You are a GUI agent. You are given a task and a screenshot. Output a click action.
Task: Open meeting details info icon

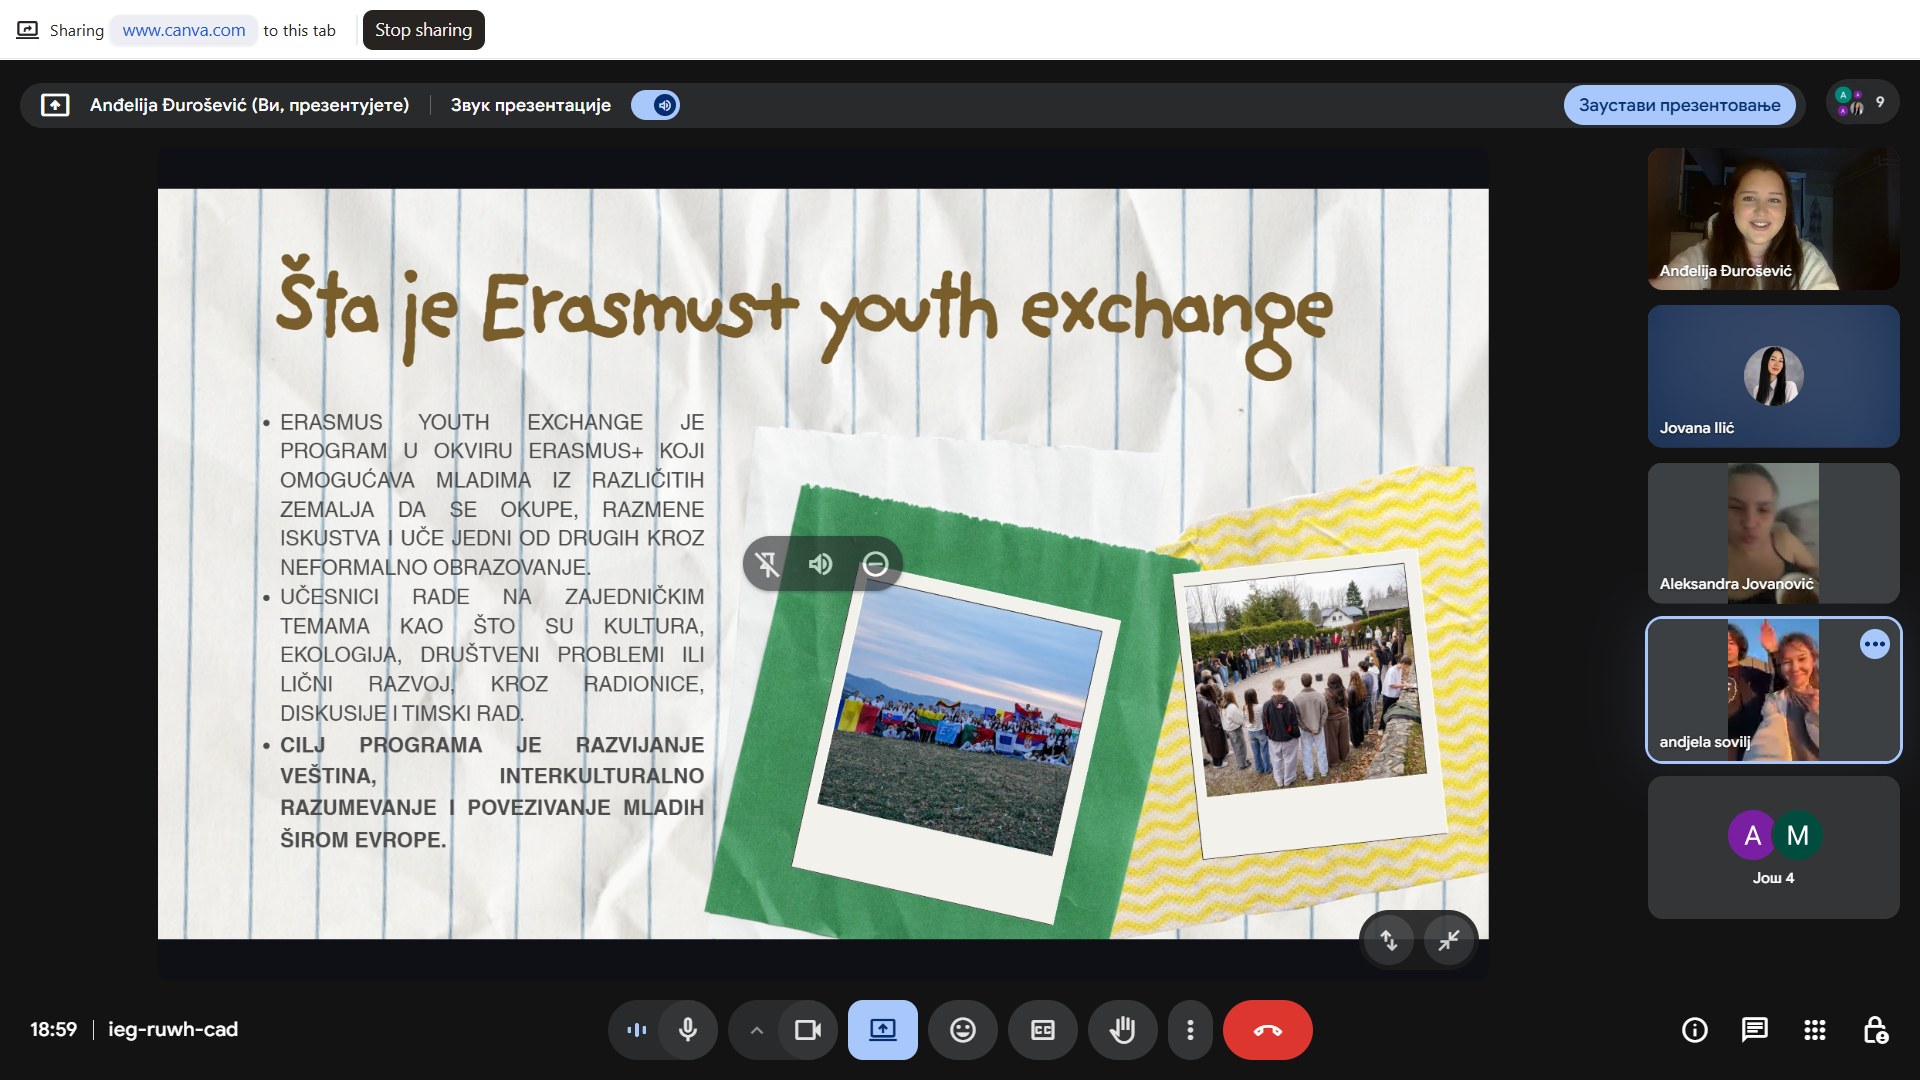pyautogui.click(x=1695, y=1030)
